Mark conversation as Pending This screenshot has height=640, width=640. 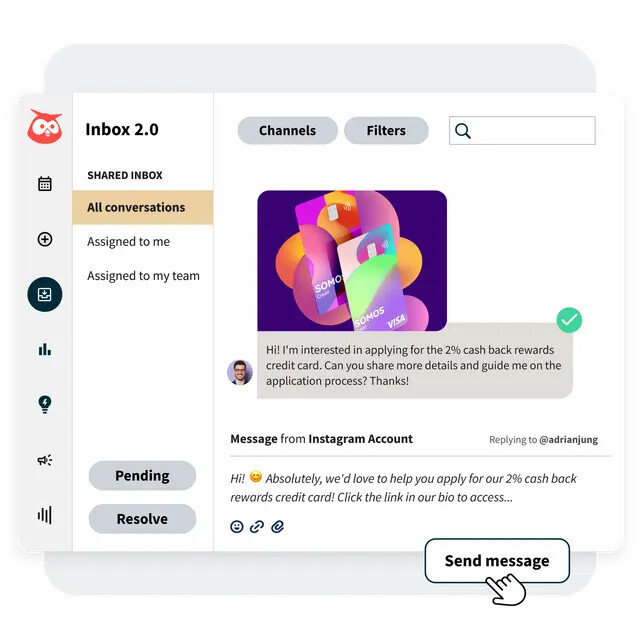pyautogui.click(x=142, y=476)
